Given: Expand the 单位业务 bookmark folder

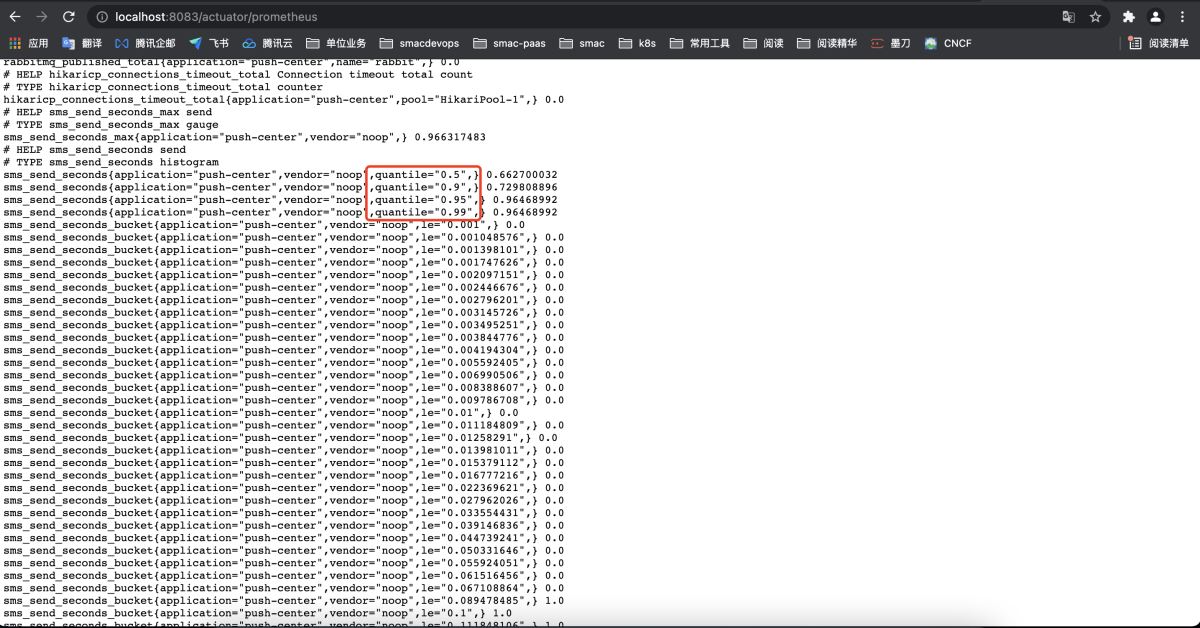Looking at the screenshot, I should point(336,43).
